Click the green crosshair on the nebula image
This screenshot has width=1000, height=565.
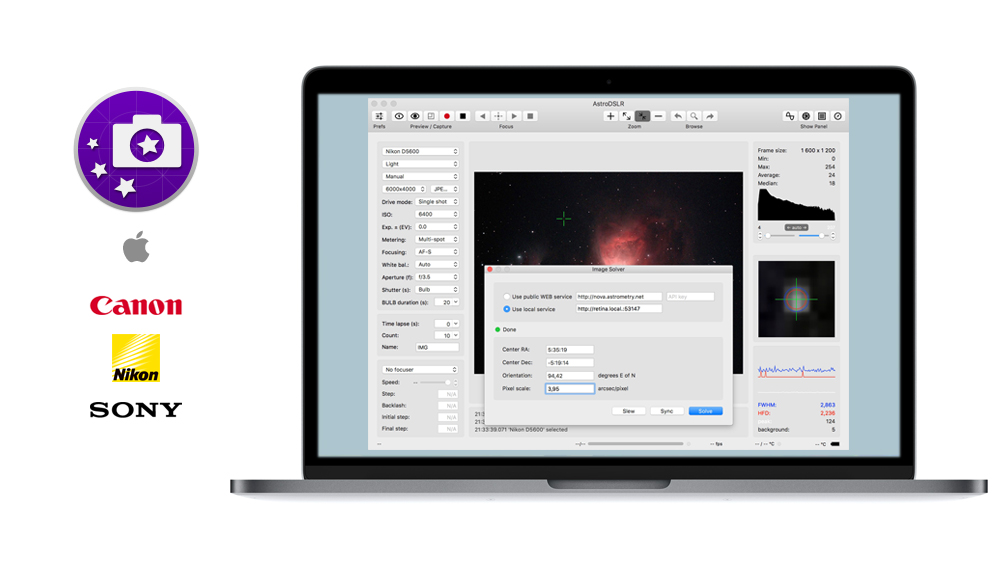pos(564,219)
